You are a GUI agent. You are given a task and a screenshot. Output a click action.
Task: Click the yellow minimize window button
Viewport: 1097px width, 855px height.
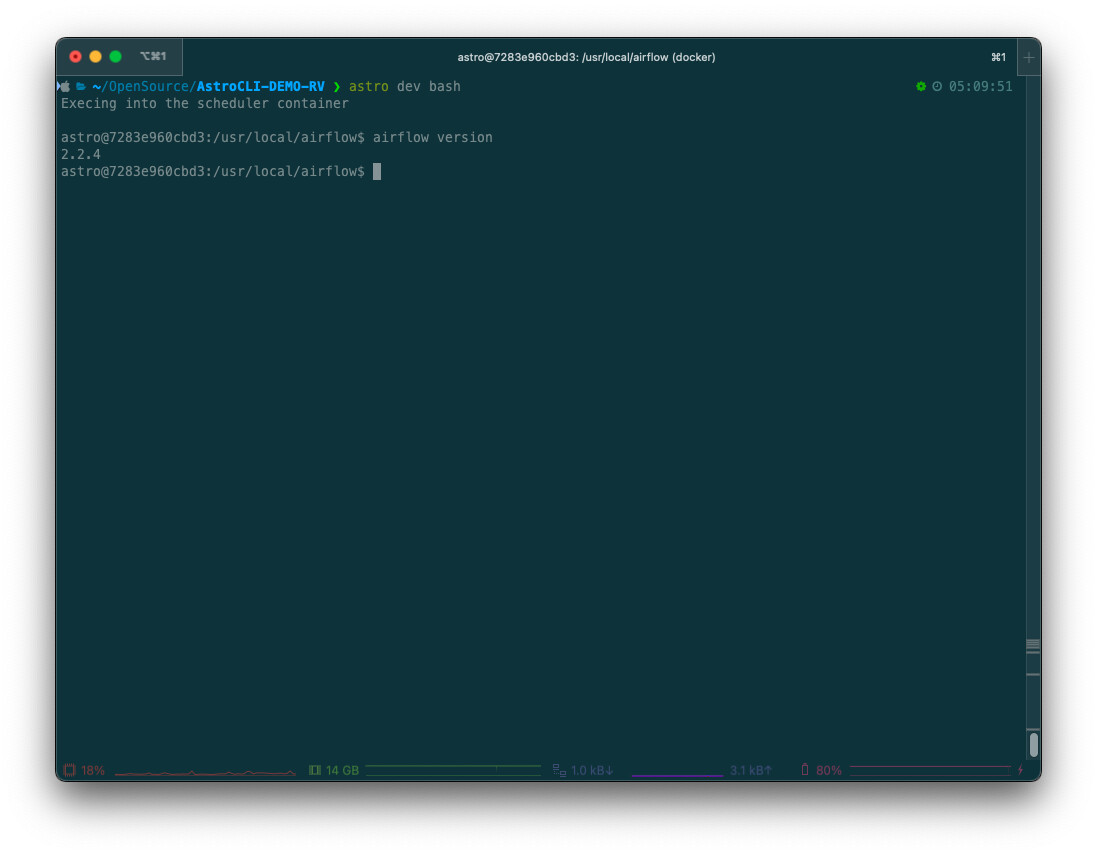point(96,57)
